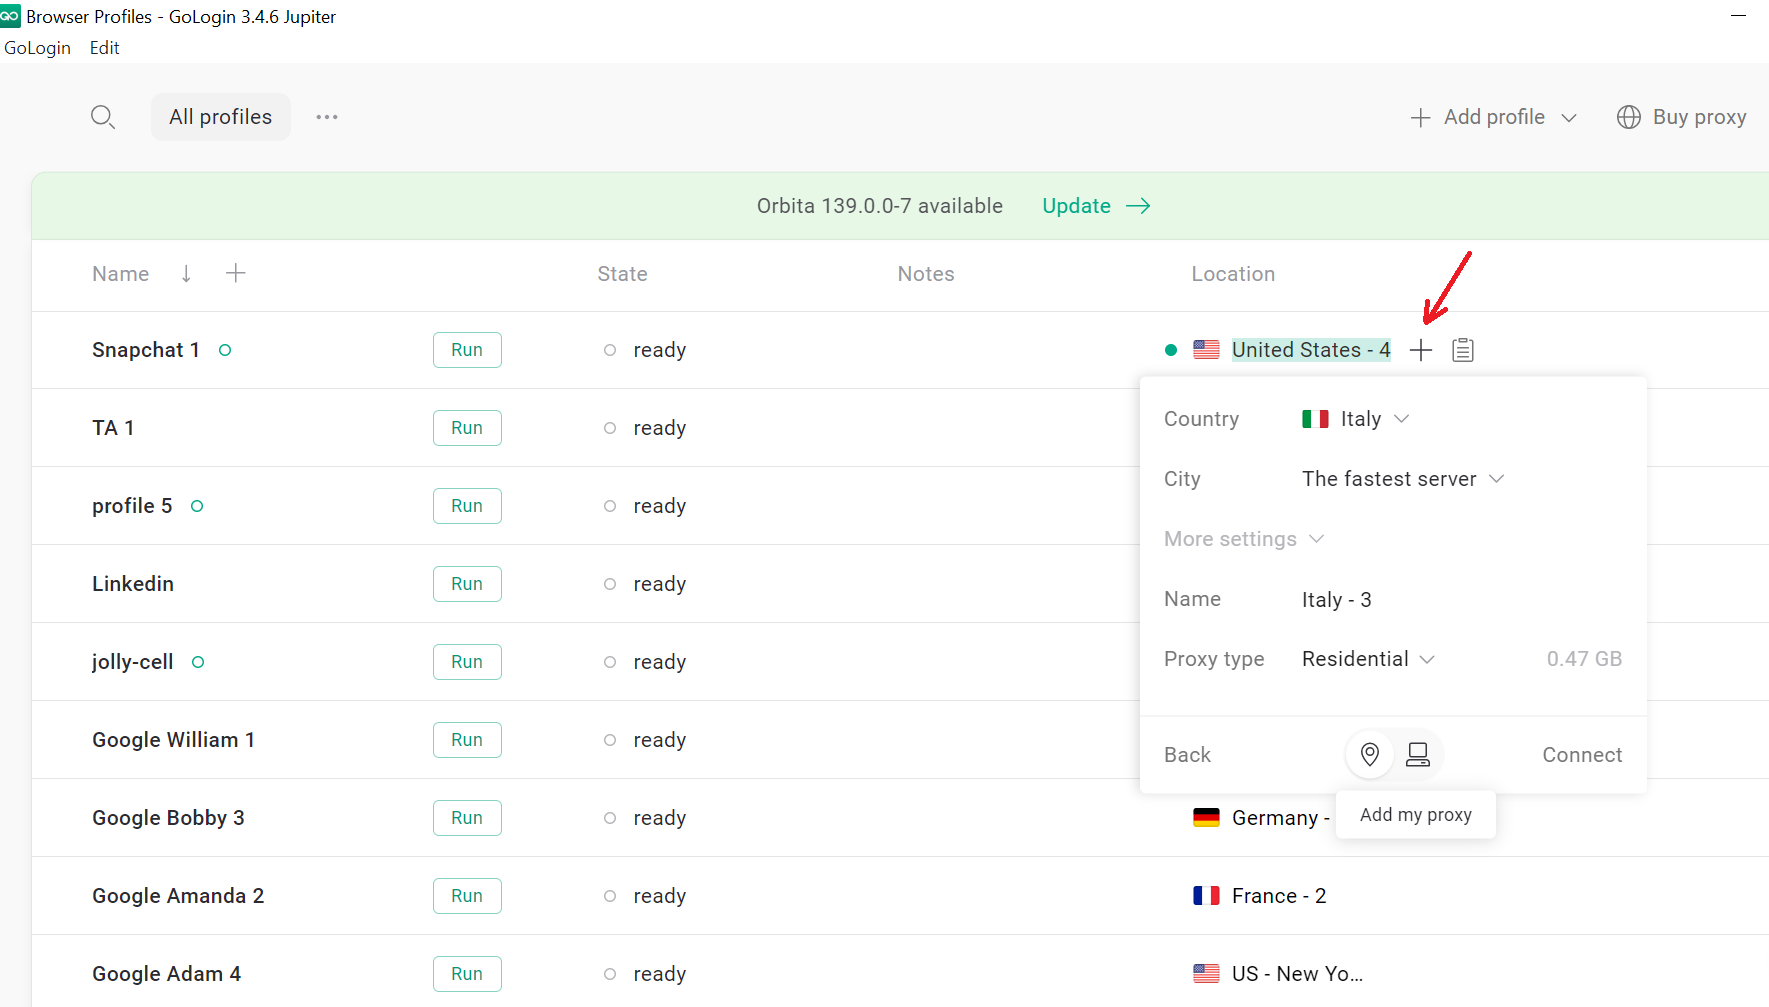The height and width of the screenshot is (1007, 1769).
Task: Click the Germany location in Google Bobby 3 row
Action: click(x=1281, y=818)
